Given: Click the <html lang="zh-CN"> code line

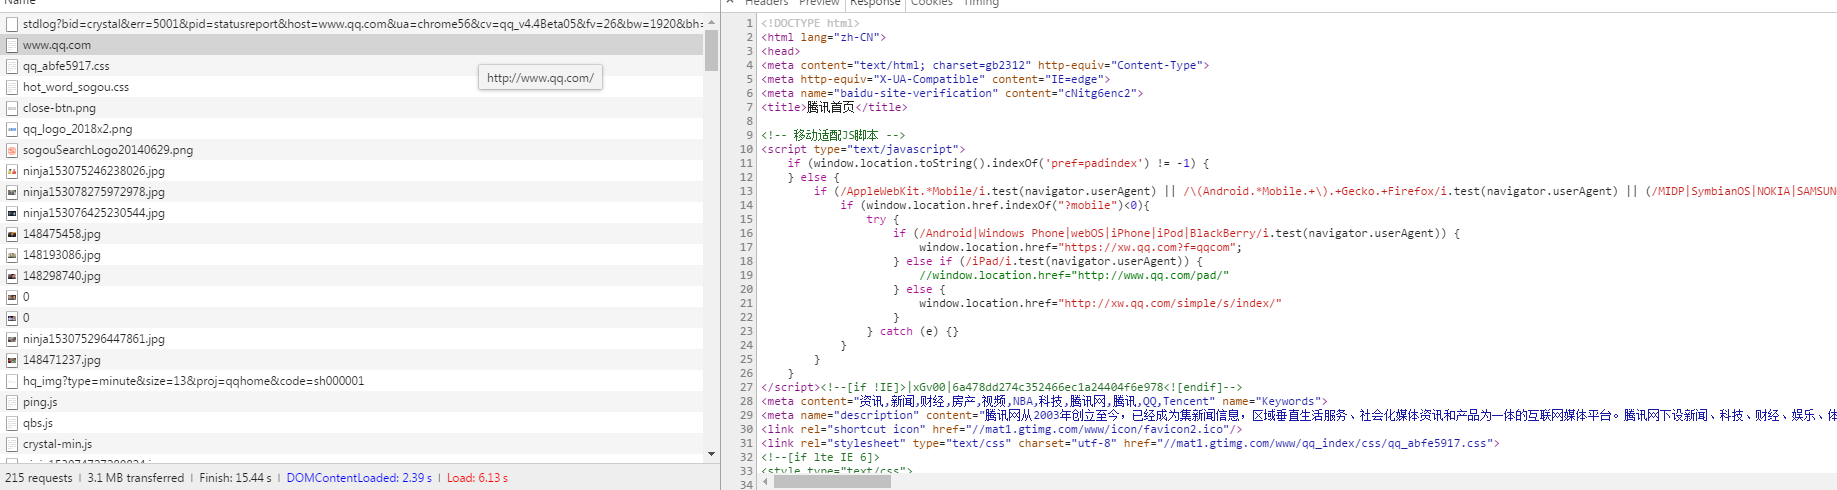Looking at the screenshot, I should click(823, 37).
